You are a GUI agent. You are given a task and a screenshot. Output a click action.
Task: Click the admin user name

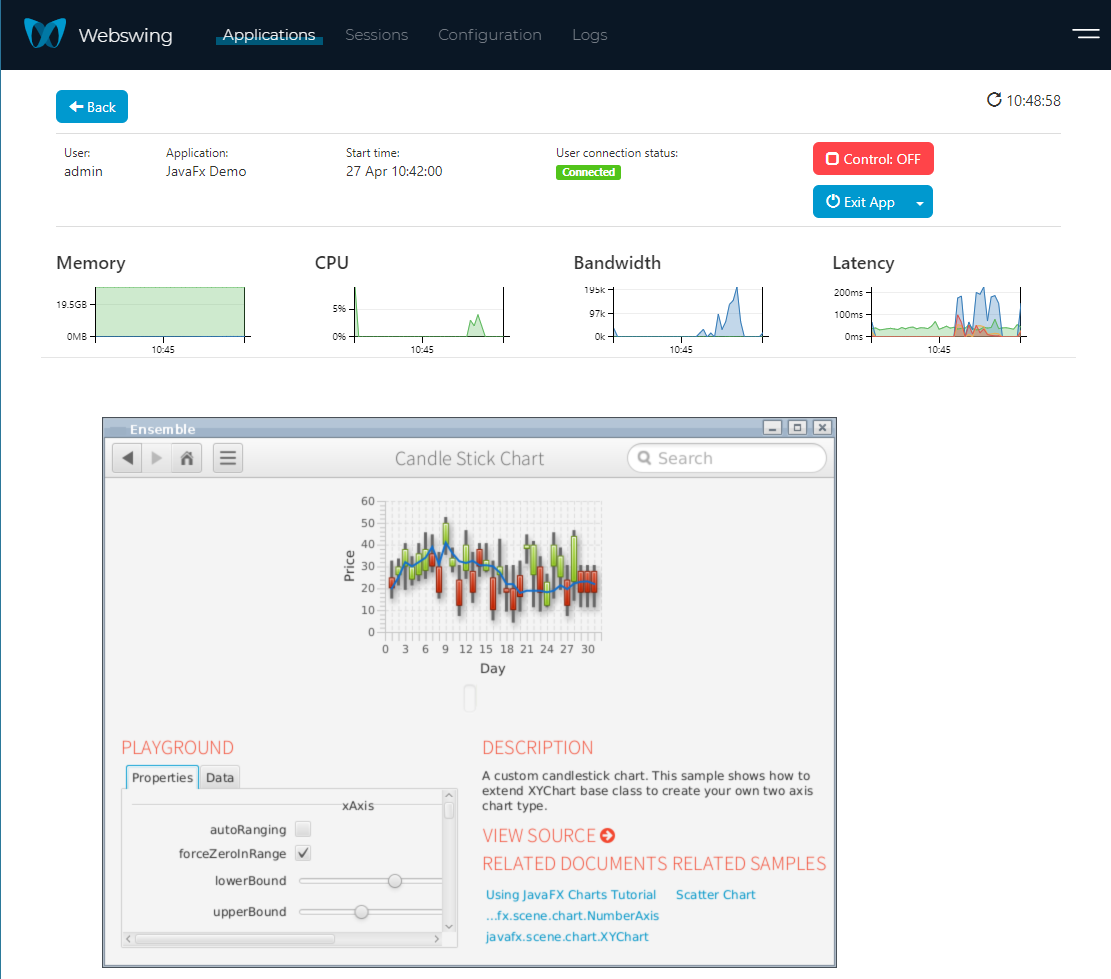(84, 171)
